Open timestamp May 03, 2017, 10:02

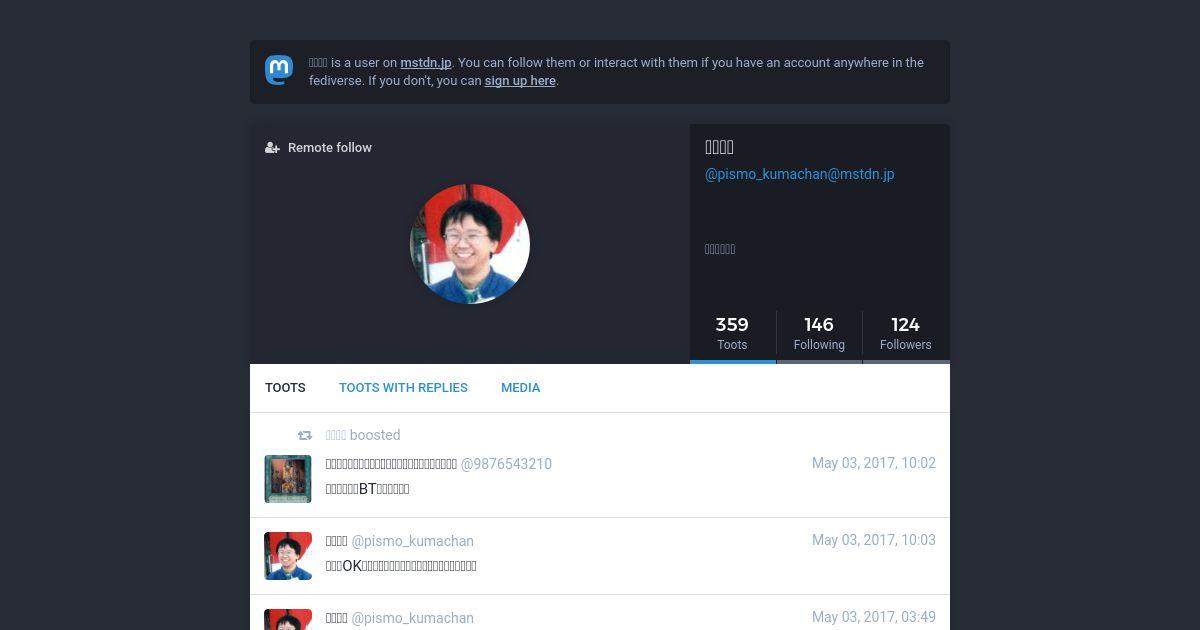[x=874, y=463]
